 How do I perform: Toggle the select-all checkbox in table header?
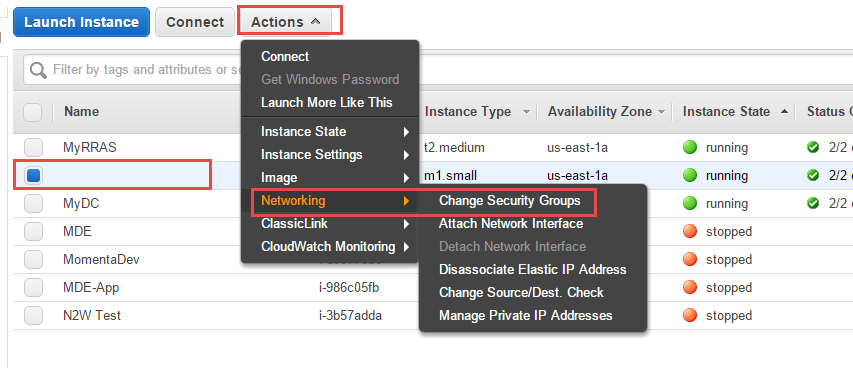click(x=33, y=112)
